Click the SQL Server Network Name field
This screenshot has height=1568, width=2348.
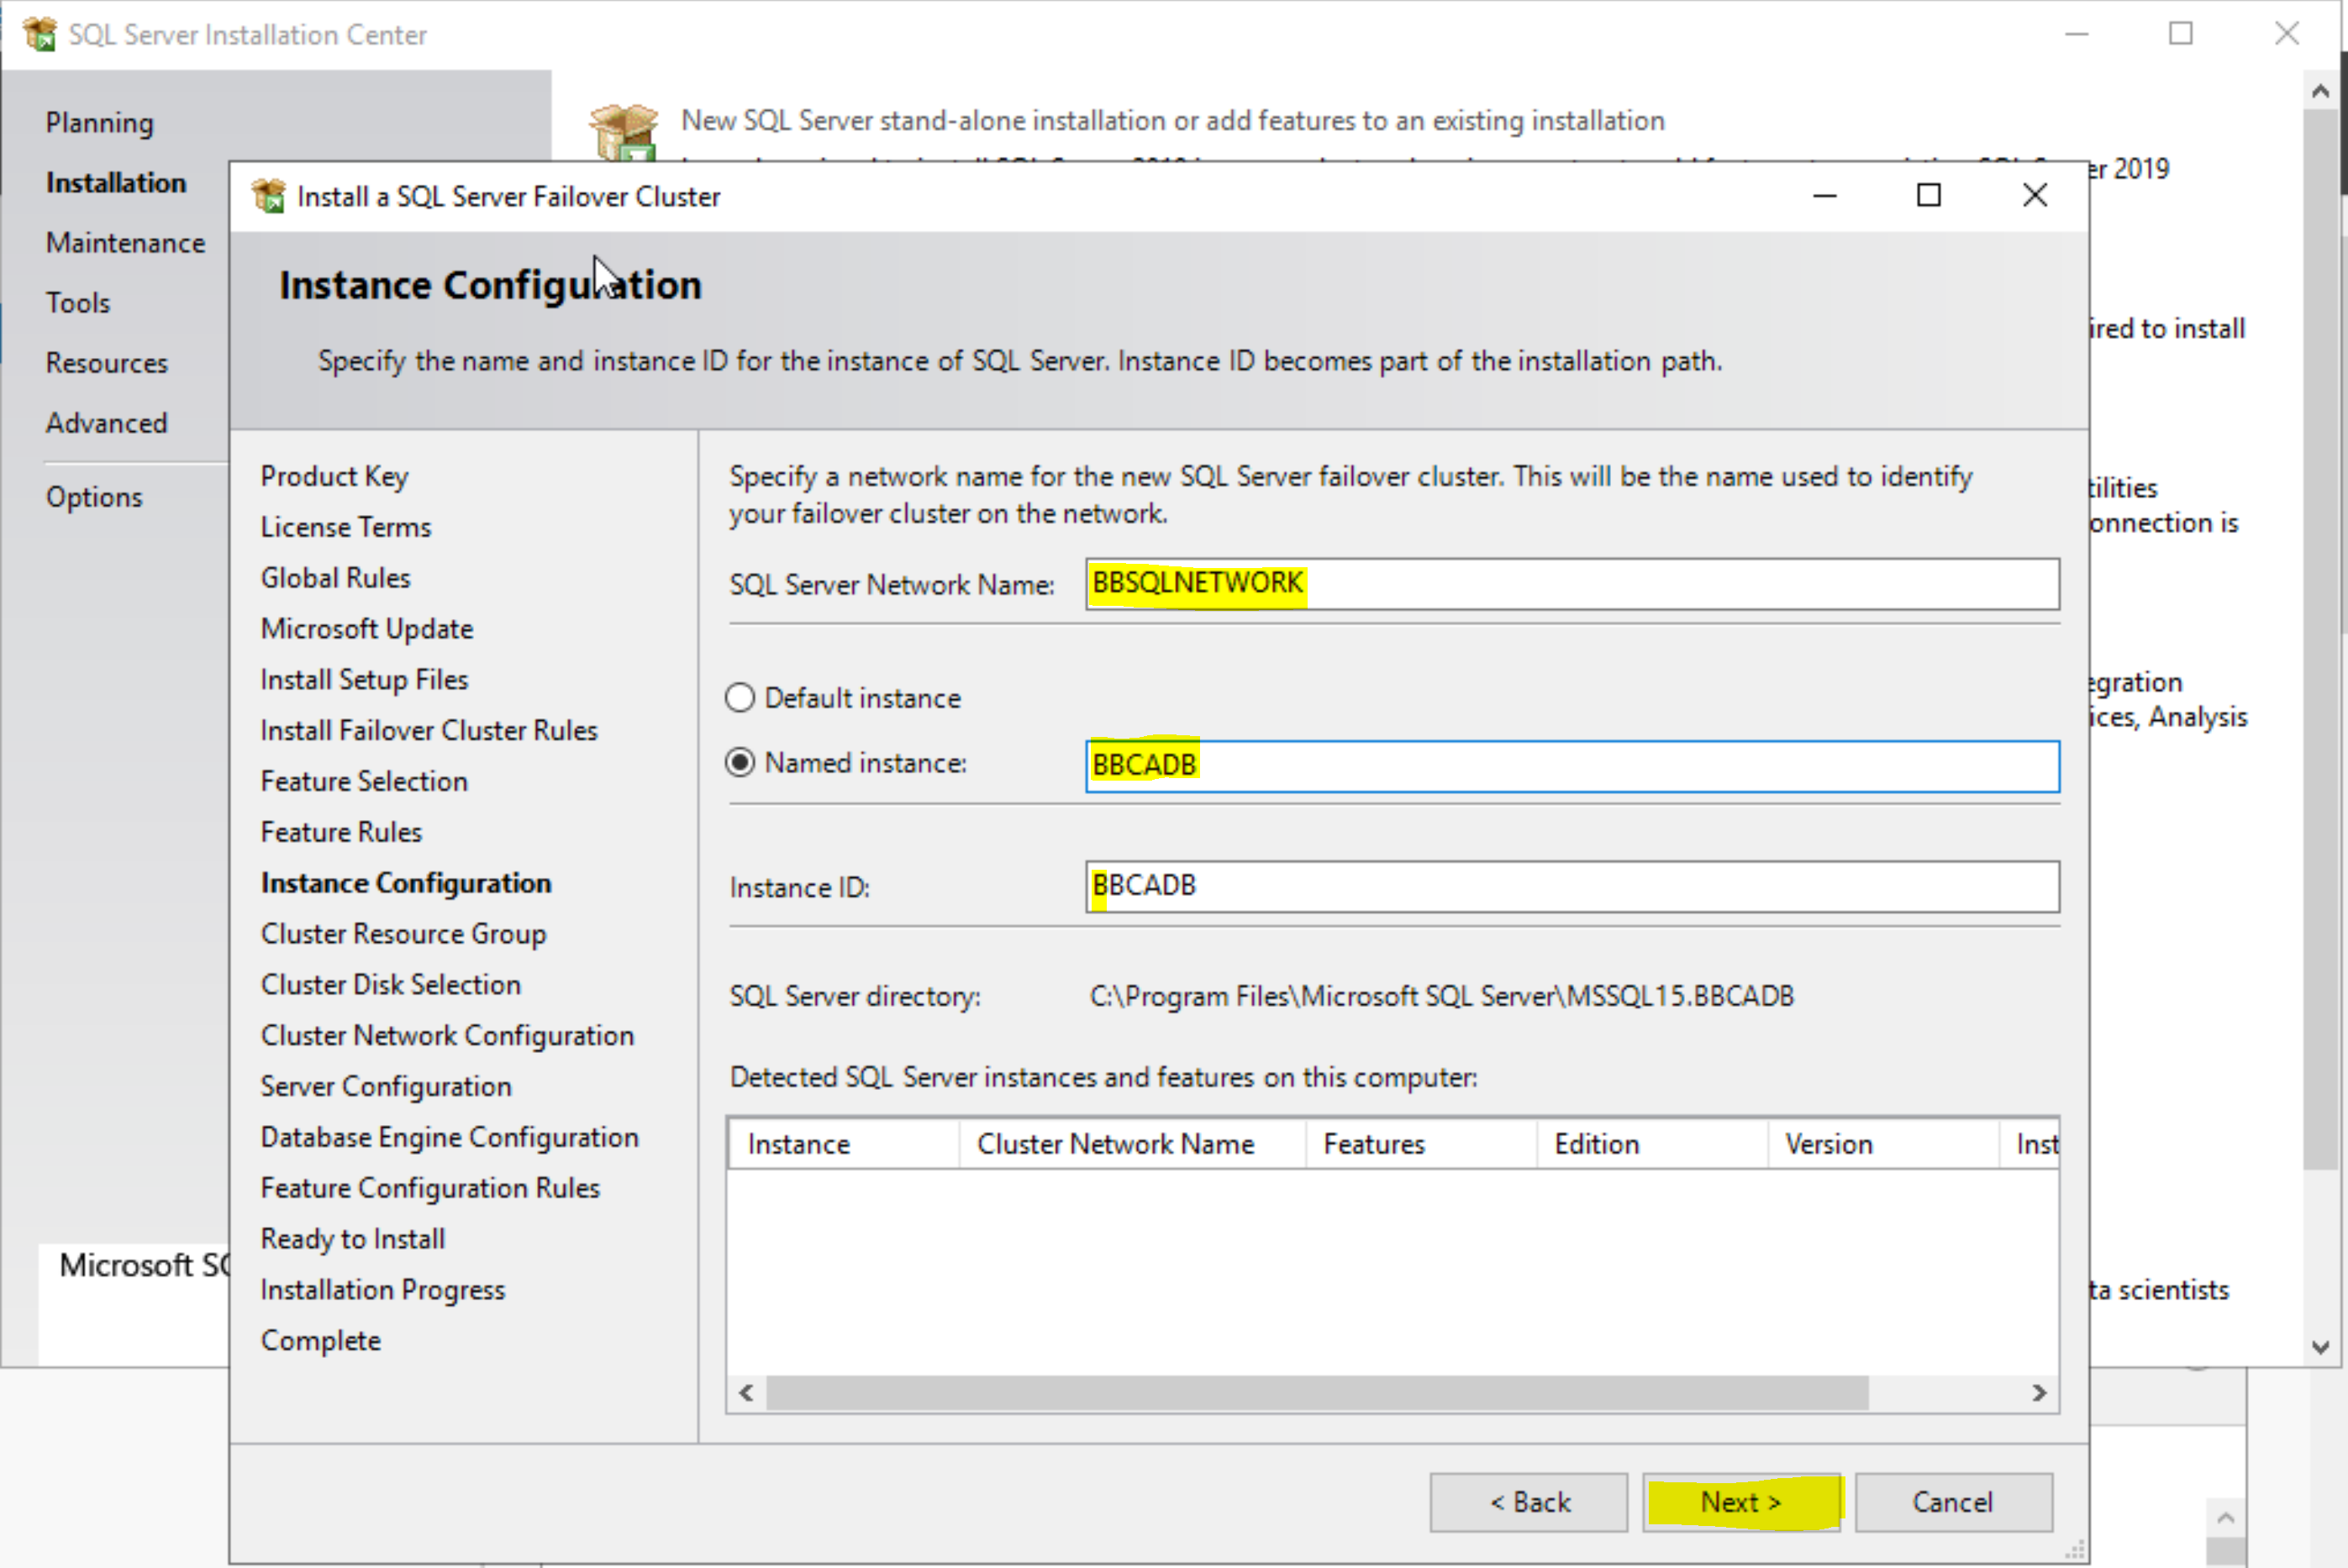pos(1572,584)
